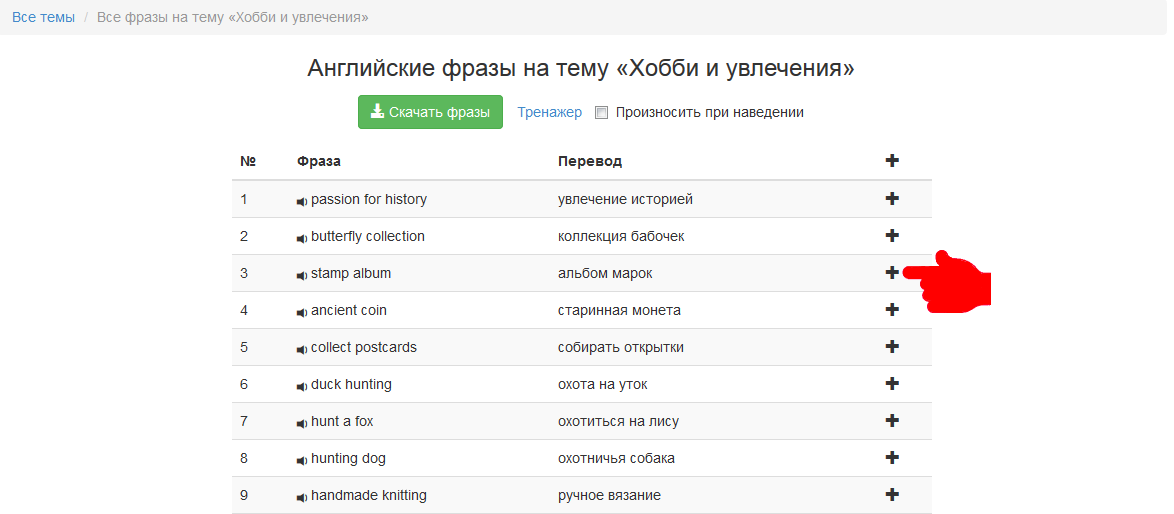Play audio for 'handmade knitting'
This screenshot has width=1174, height=514.
302,498
